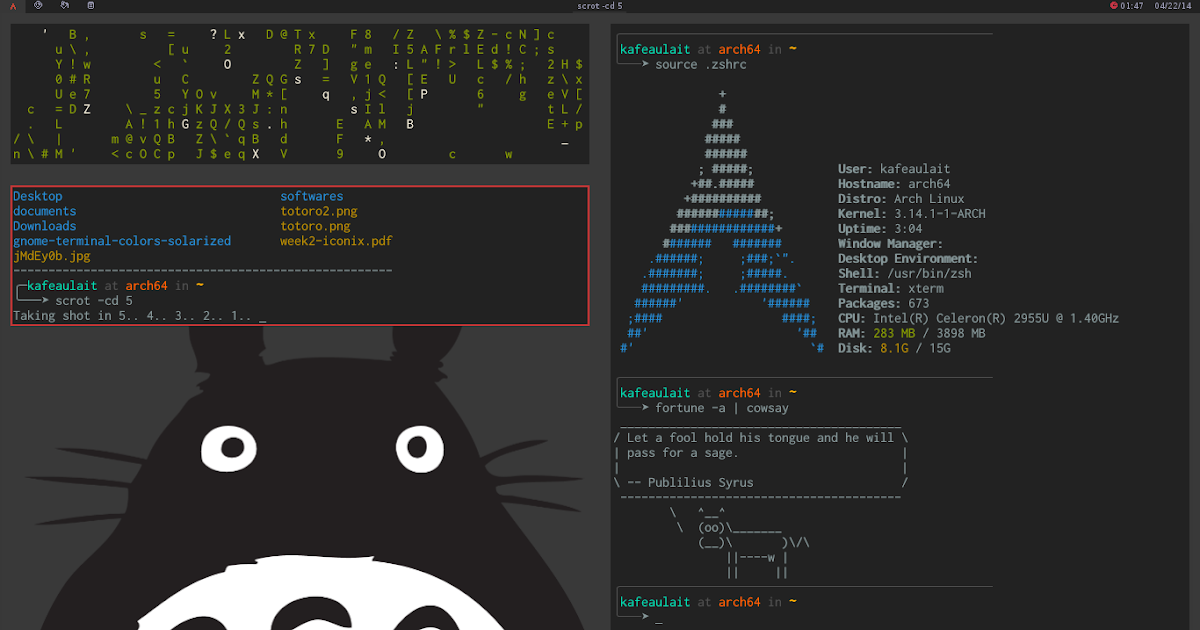Click the week2-iconix.pdf file name
The height and width of the screenshot is (630, 1200).
[336, 241]
